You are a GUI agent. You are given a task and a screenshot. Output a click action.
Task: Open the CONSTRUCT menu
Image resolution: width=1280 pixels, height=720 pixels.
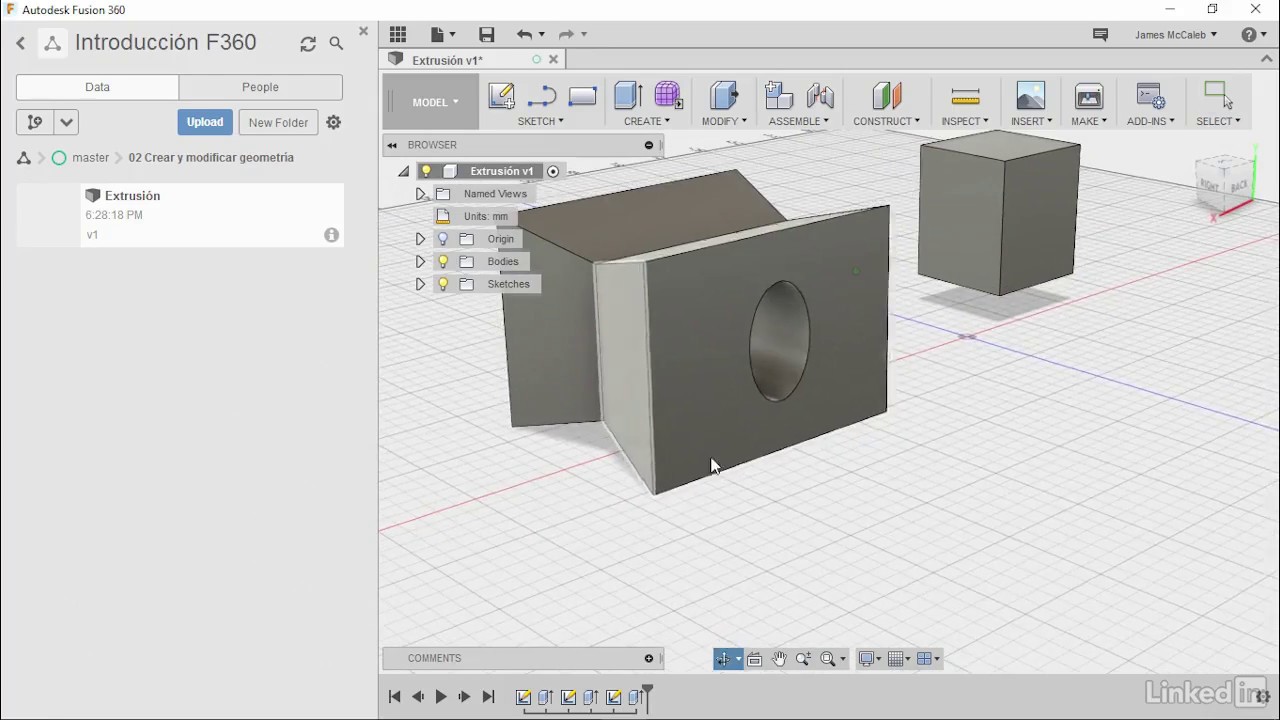click(886, 121)
